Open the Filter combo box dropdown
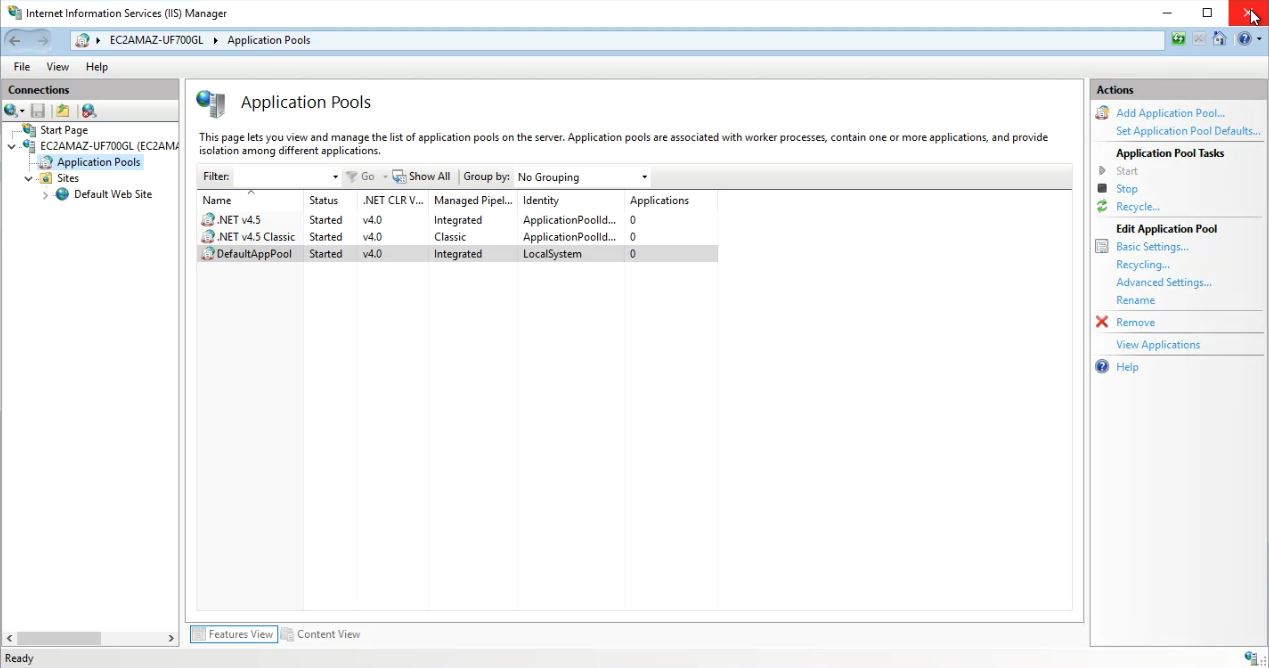Image resolution: width=1269 pixels, height=668 pixels. click(x=335, y=177)
